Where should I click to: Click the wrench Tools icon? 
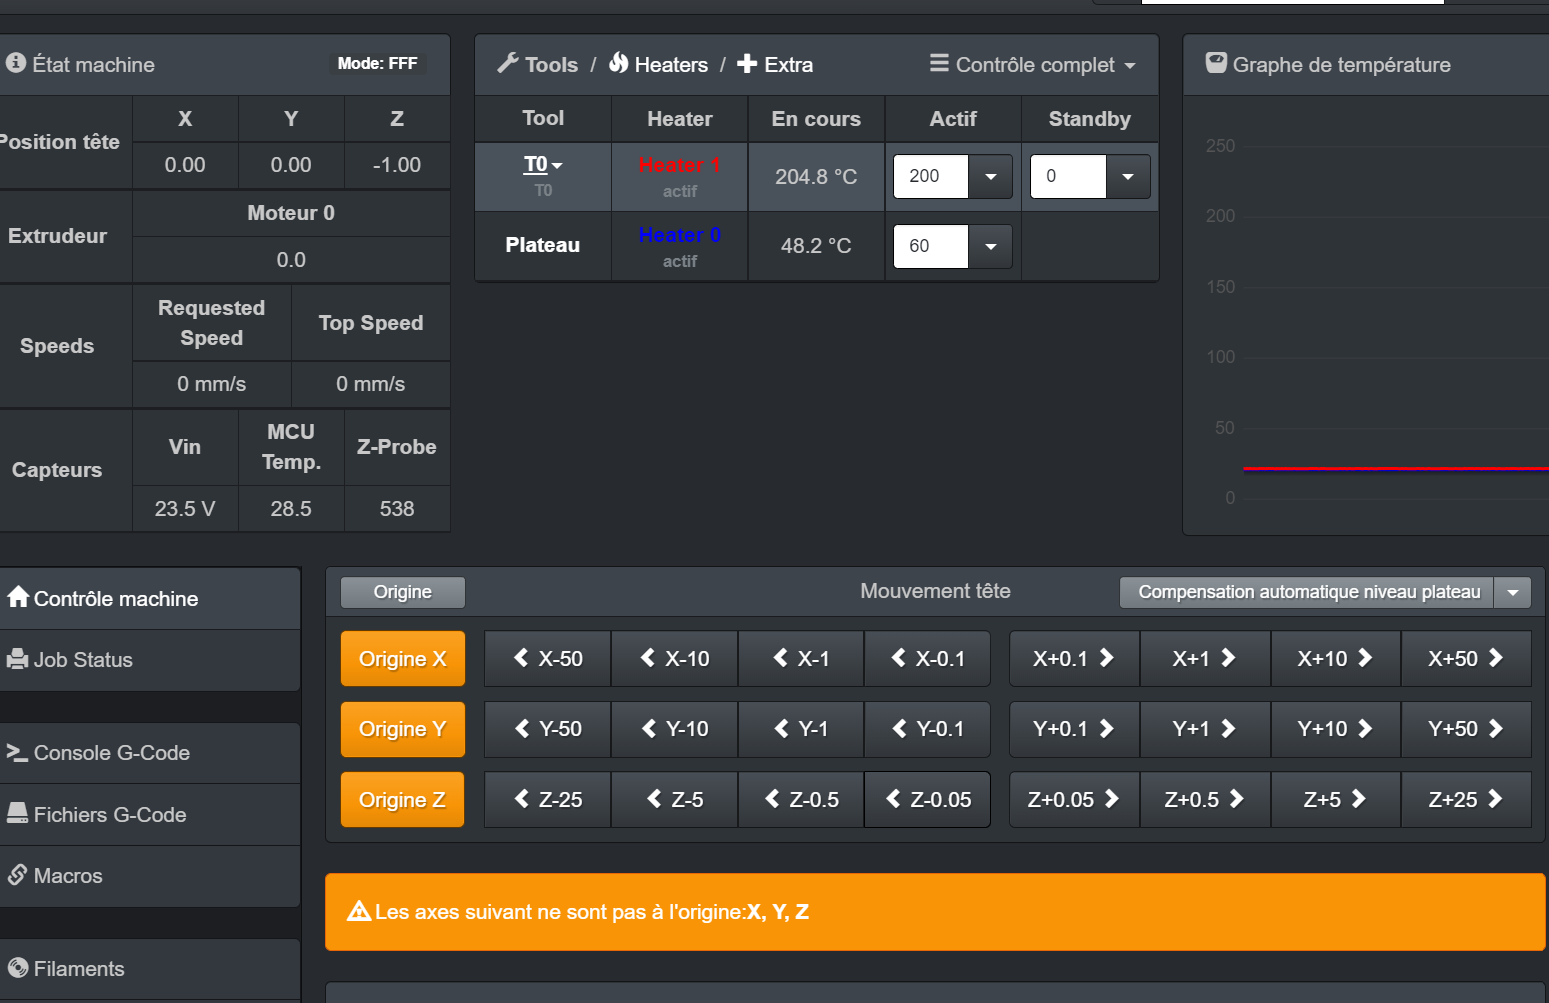(508, 63)
